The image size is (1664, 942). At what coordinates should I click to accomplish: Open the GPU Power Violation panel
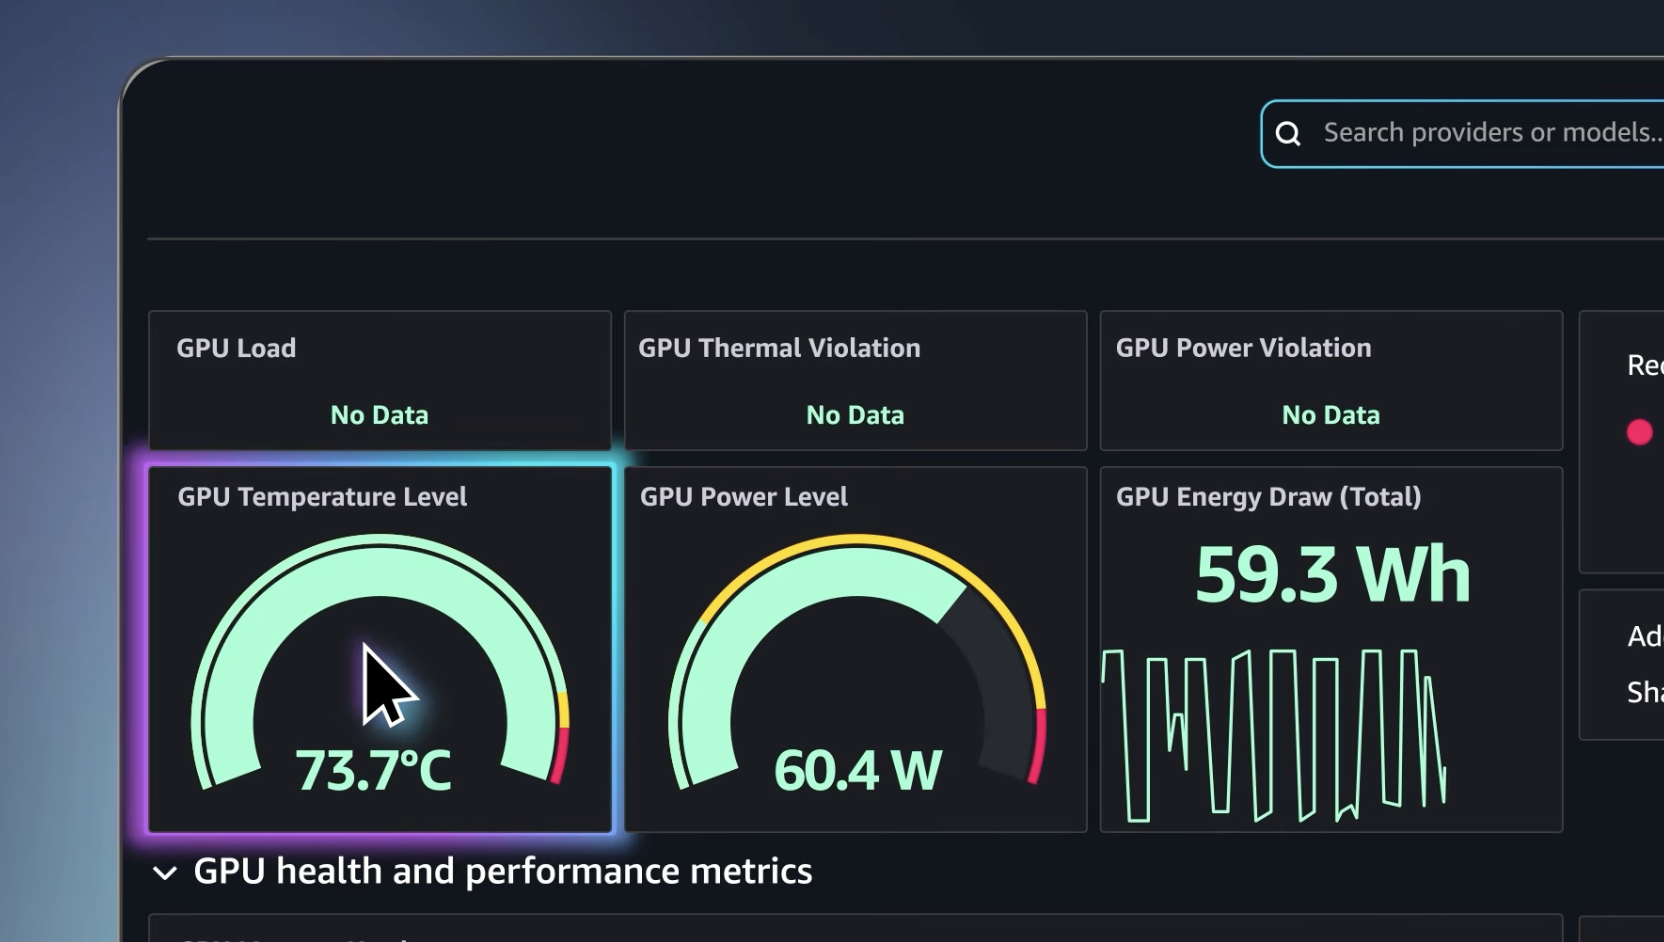click(1331, 380)
